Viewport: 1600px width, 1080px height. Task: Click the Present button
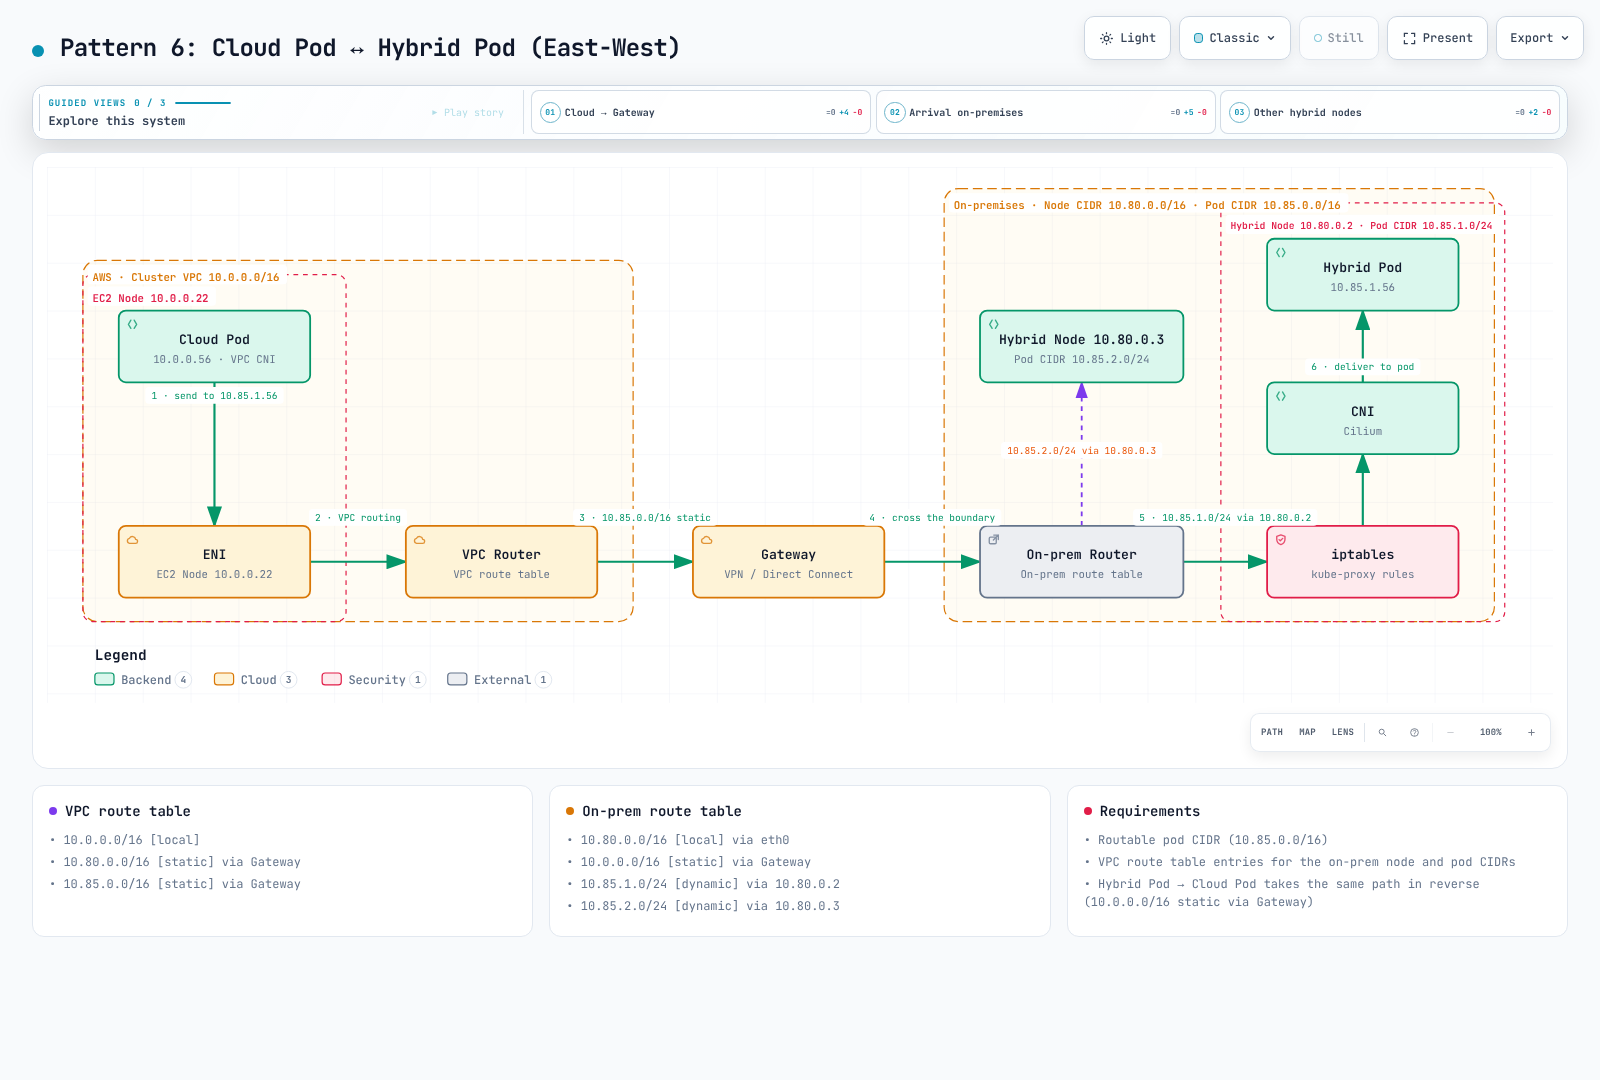click(1437, 38)
